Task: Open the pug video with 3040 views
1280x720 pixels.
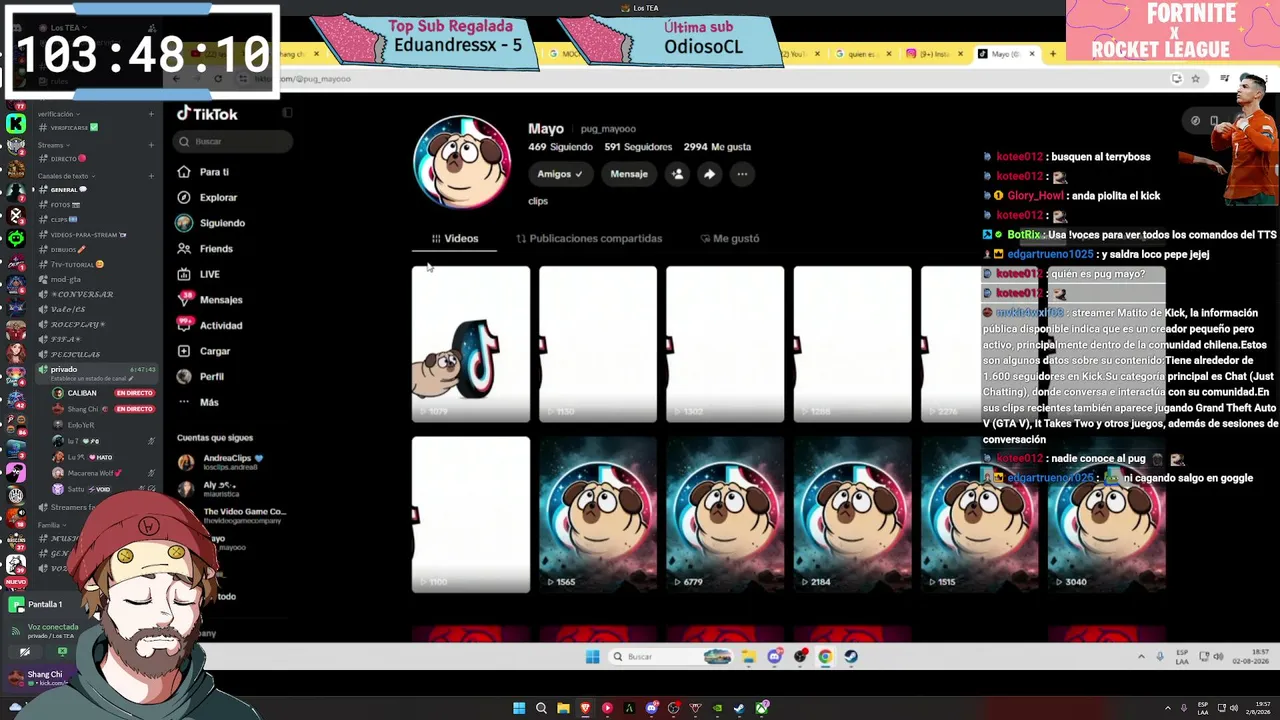Action: [1107, 514]
